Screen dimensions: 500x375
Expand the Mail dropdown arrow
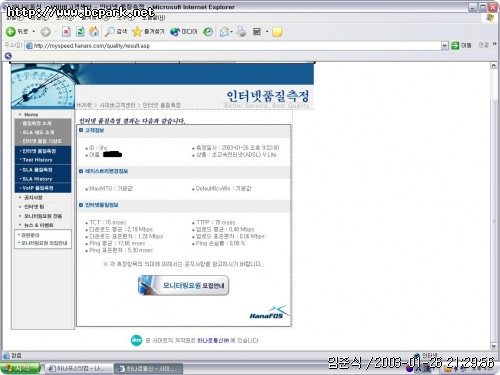231,32
